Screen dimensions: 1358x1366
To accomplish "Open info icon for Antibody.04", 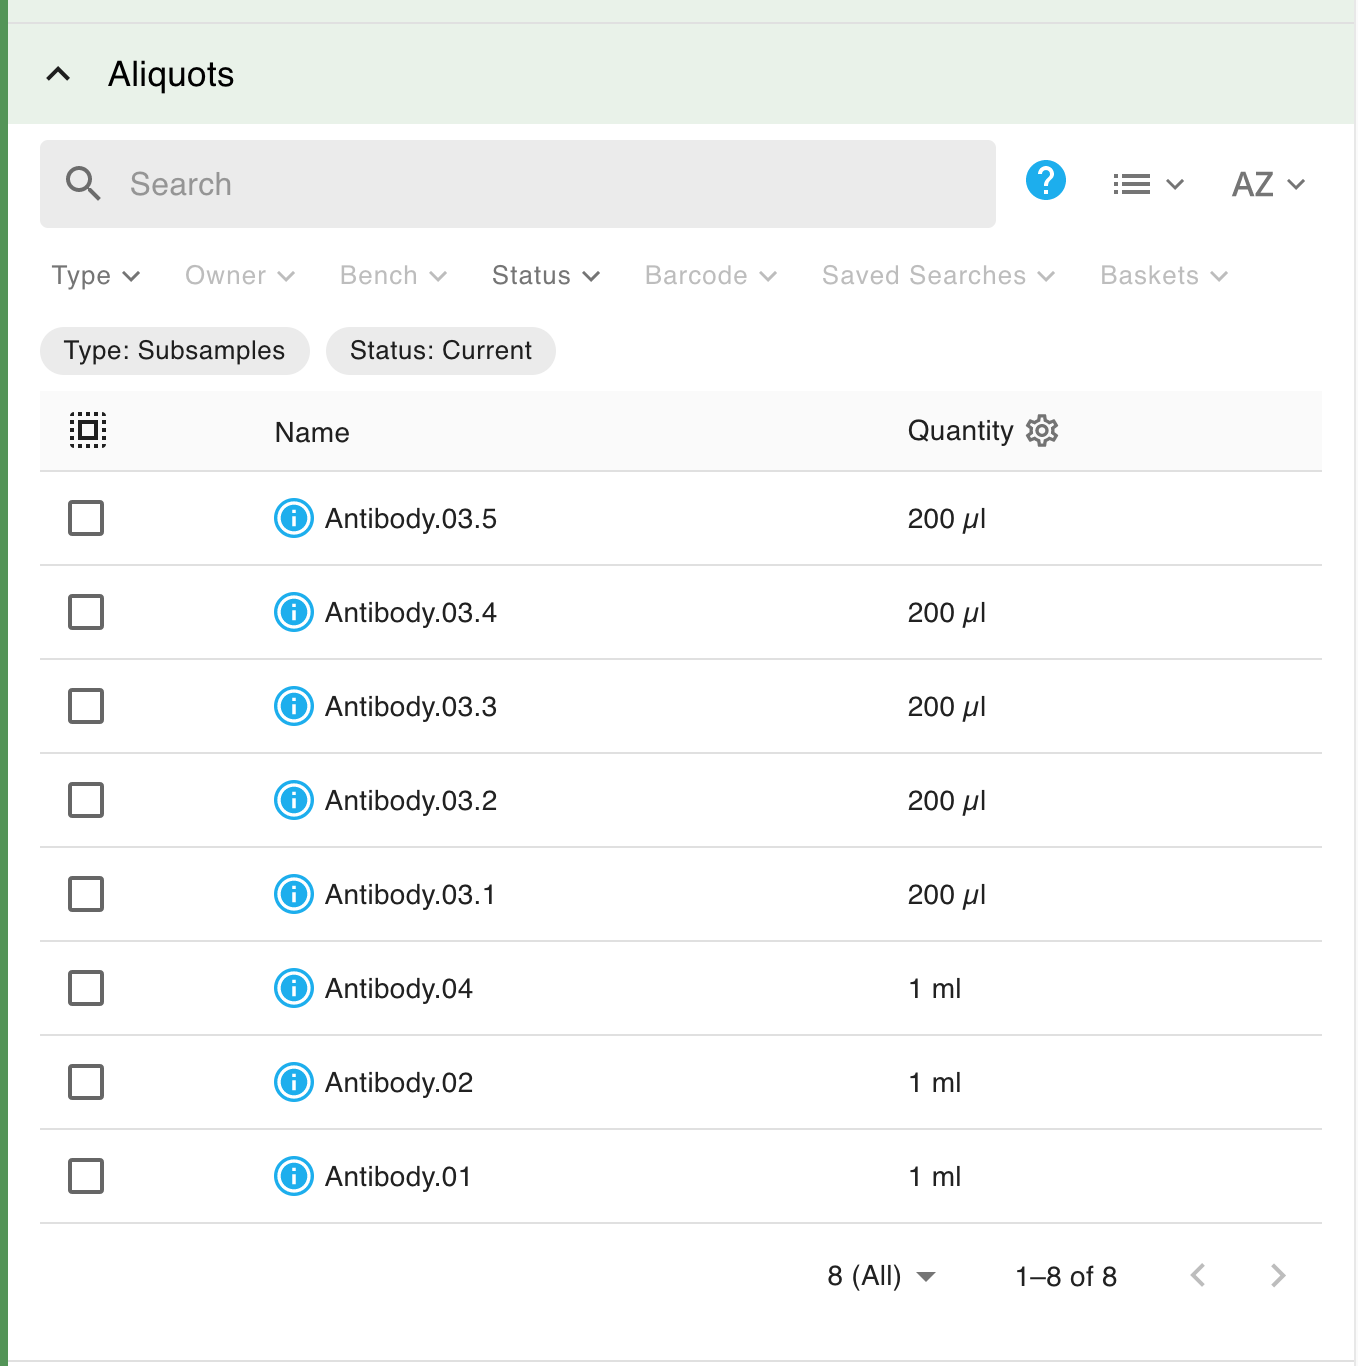I will click(x=294, y=988).
